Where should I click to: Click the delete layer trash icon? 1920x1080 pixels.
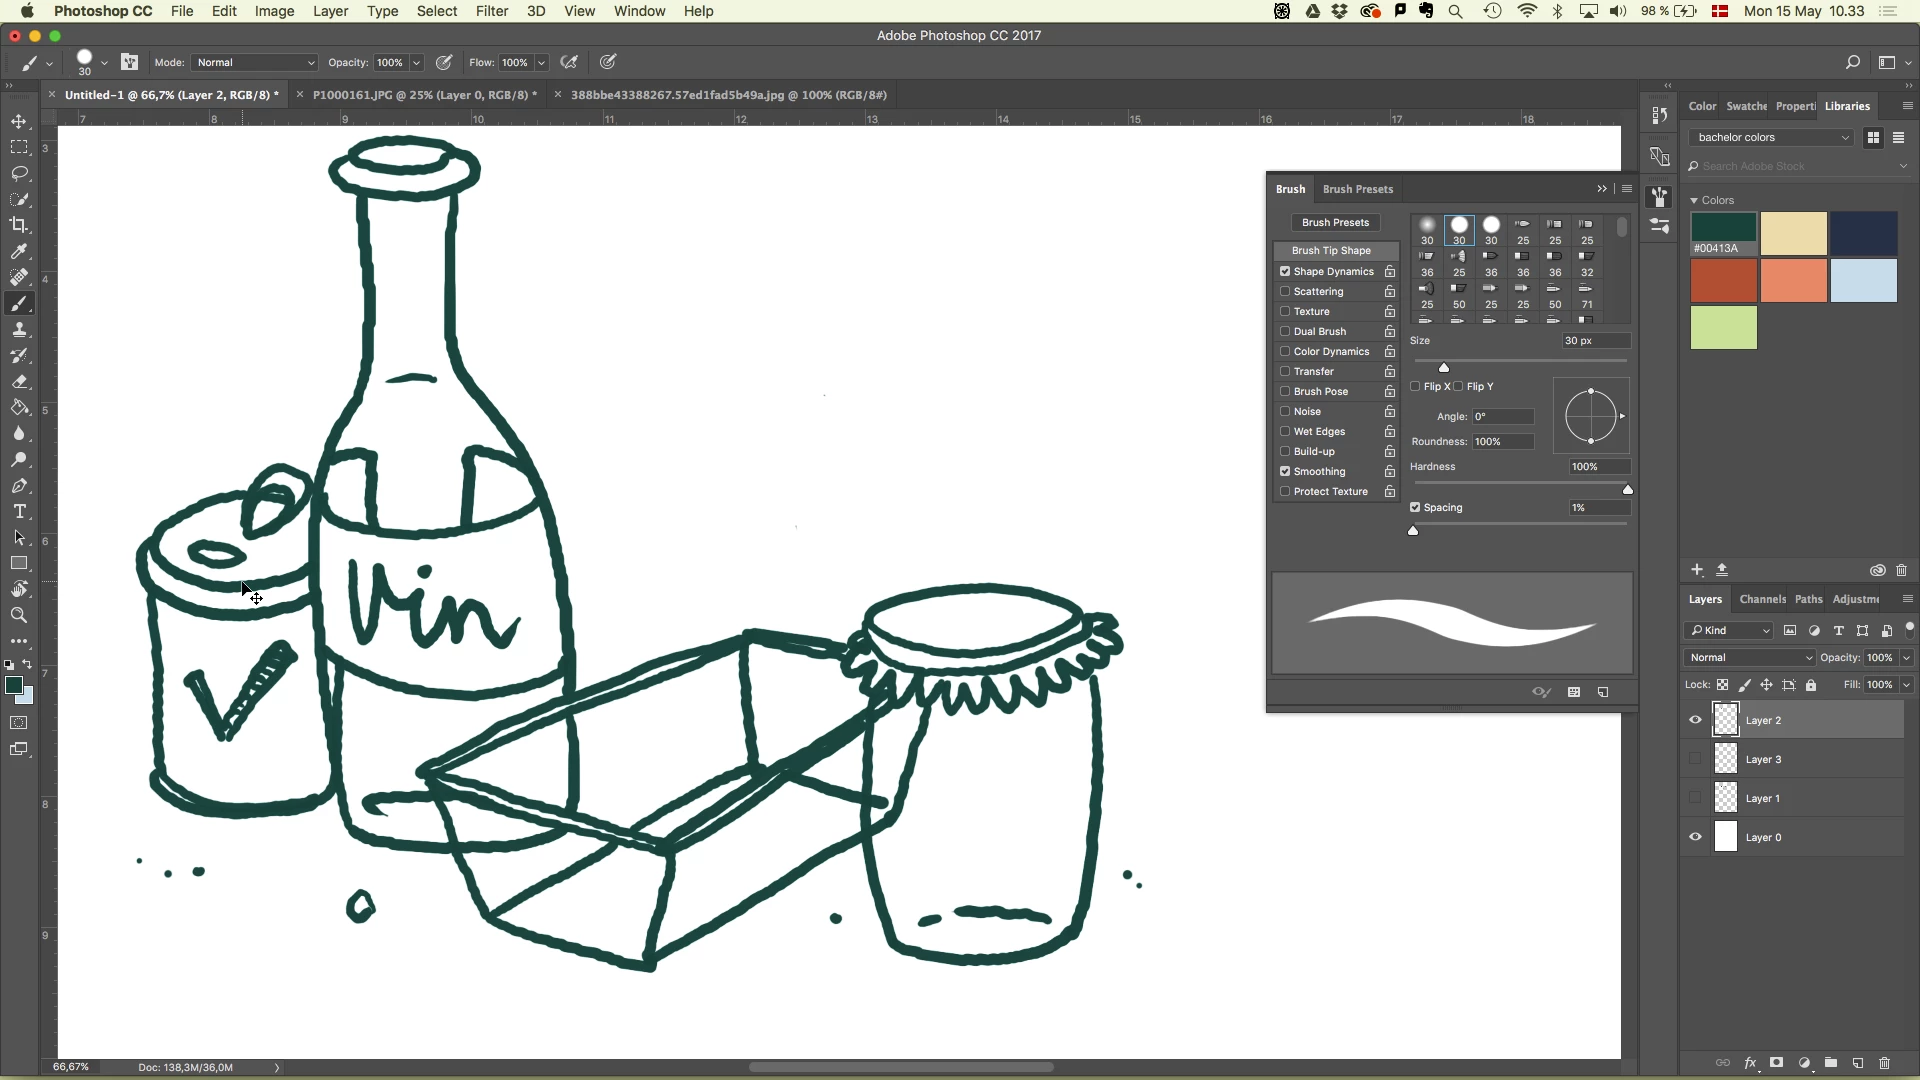click(1885, 1063)
